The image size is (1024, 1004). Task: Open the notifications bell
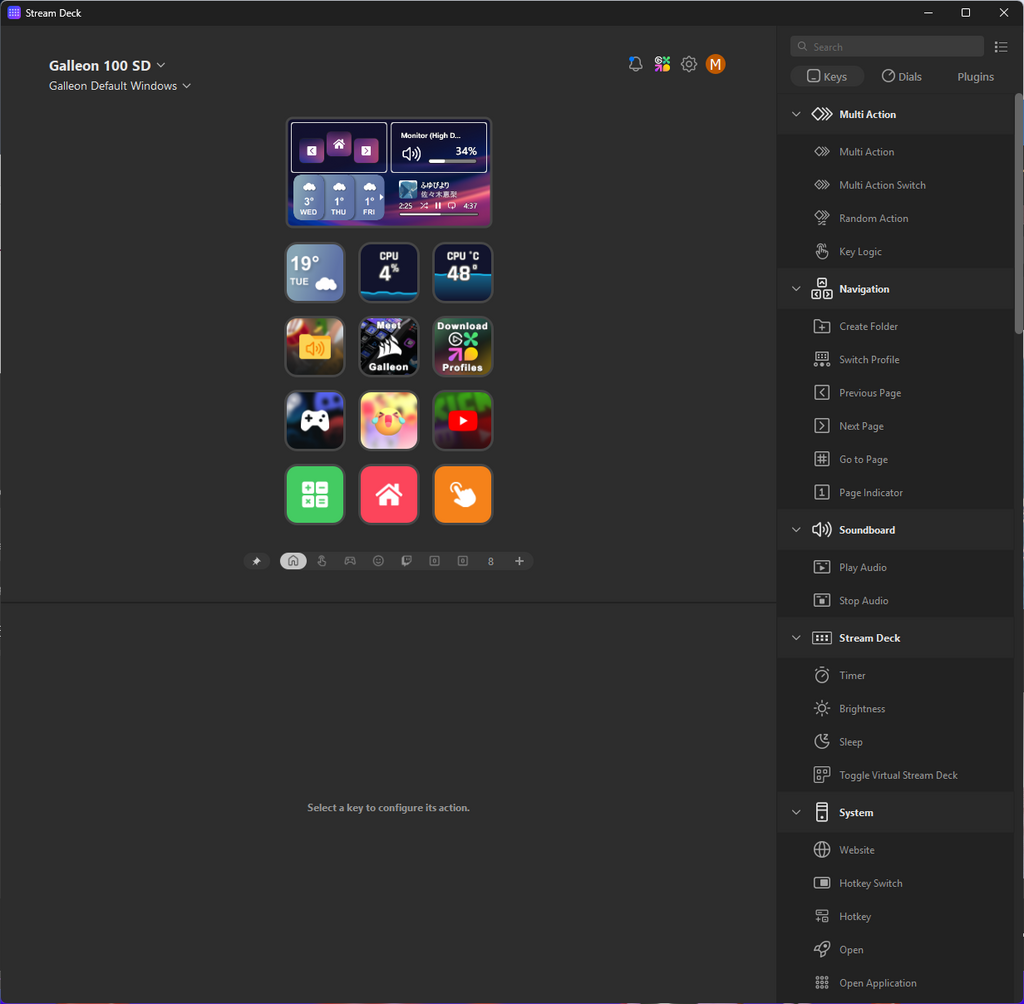click(635, 63)
